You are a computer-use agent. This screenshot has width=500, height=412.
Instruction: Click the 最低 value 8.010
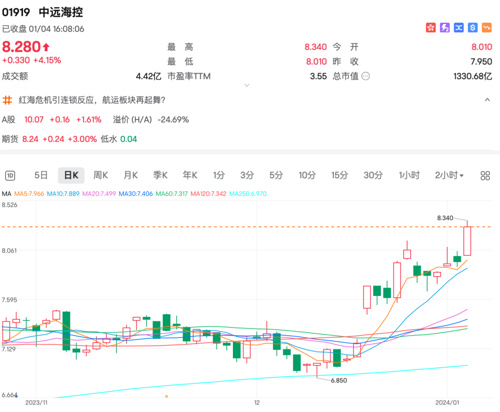pos(316,62)
